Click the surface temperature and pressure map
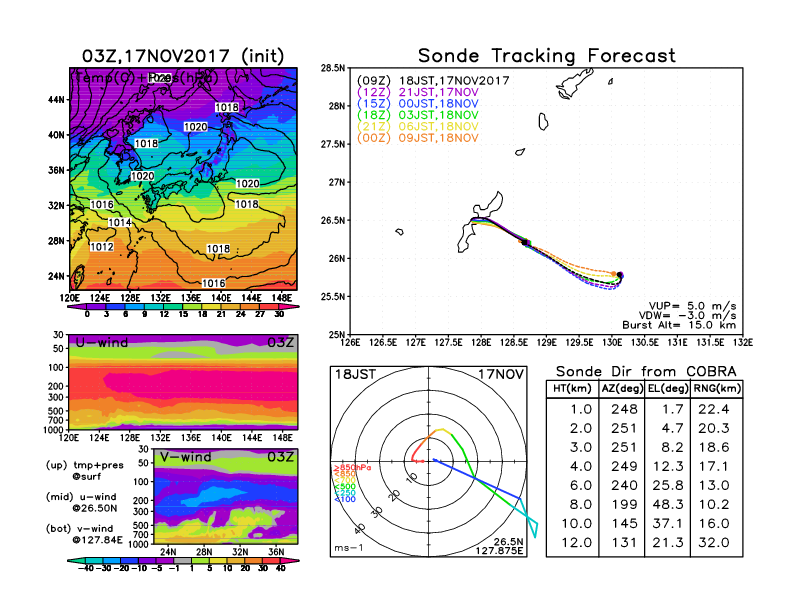Screen dimensions: 792x612 click(183, 179)
